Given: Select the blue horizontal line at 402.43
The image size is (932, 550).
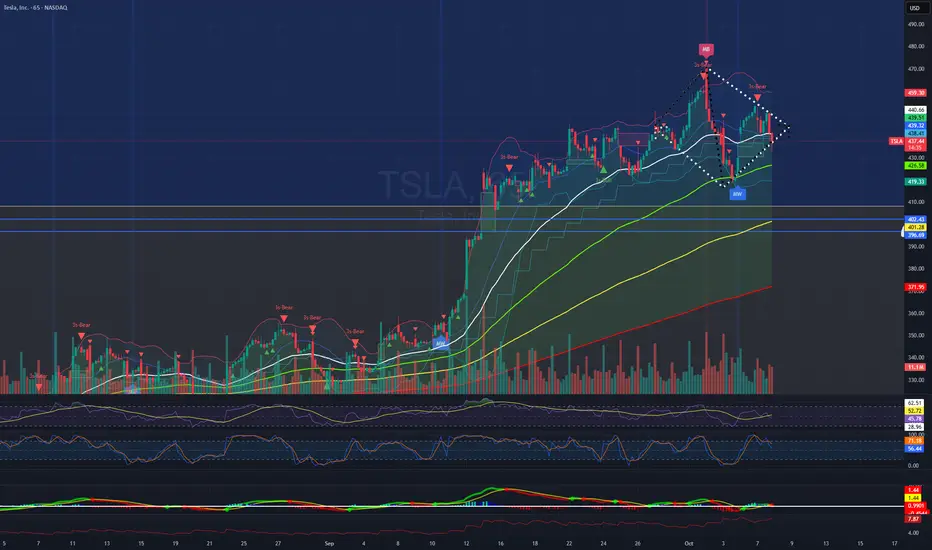Looking at the screenshot, I should [x=452, y=219].
